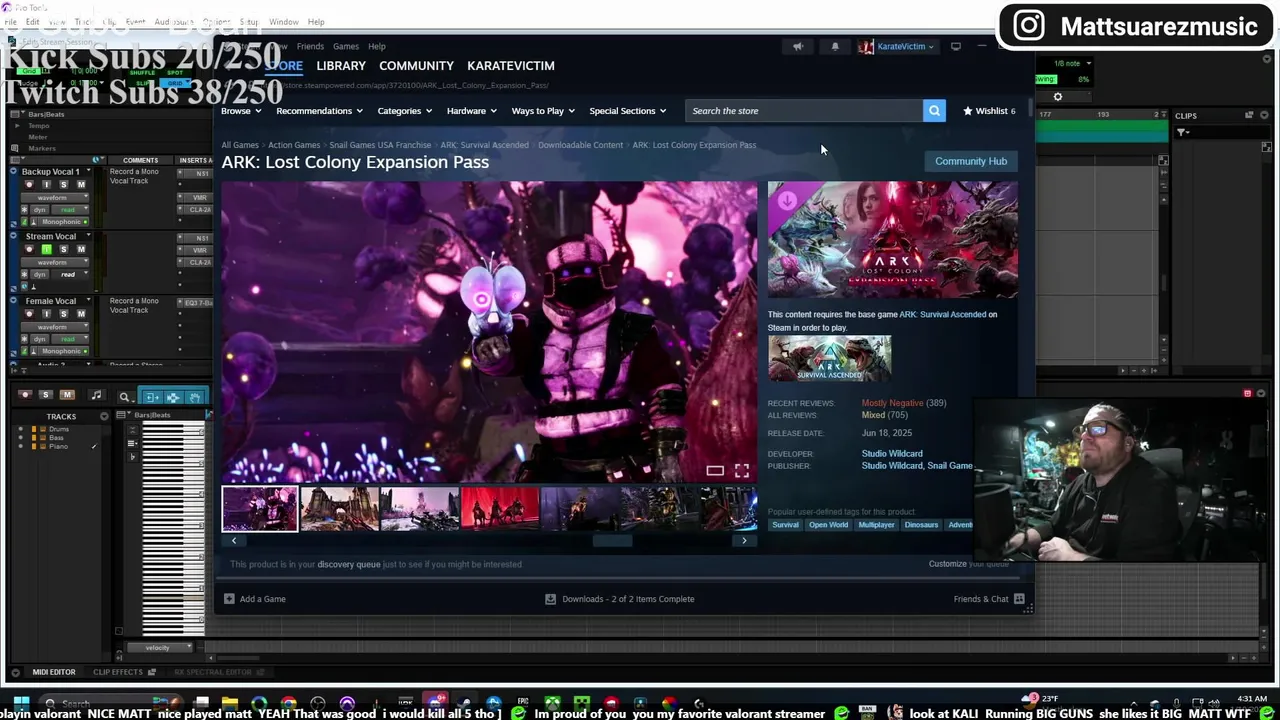The image size is (1280, 720).
Task: Click the store search magnifier button
Action: click(934, 111)
